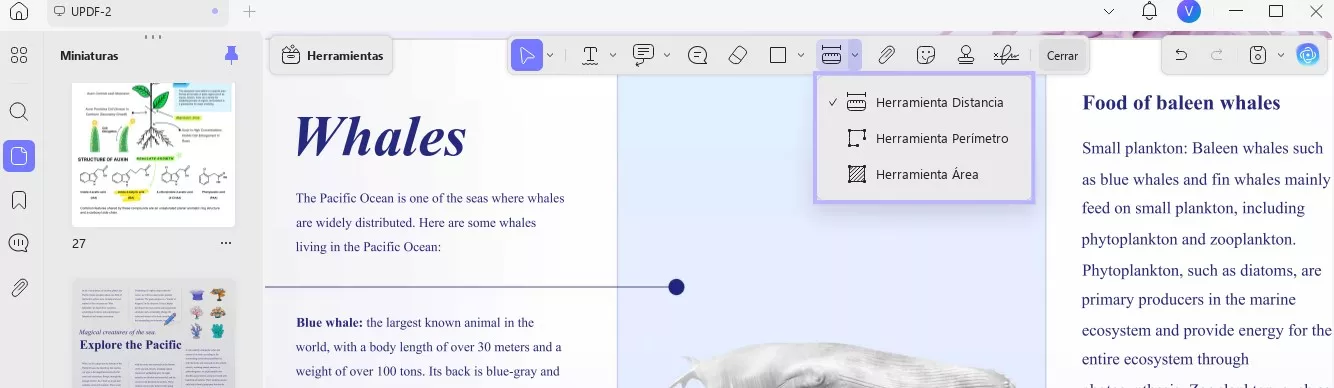This screenshot has width=1334, height=388.
Task: Select the eraser tool in toolbar
Action: pyautogui.click(x=738, y=56)
